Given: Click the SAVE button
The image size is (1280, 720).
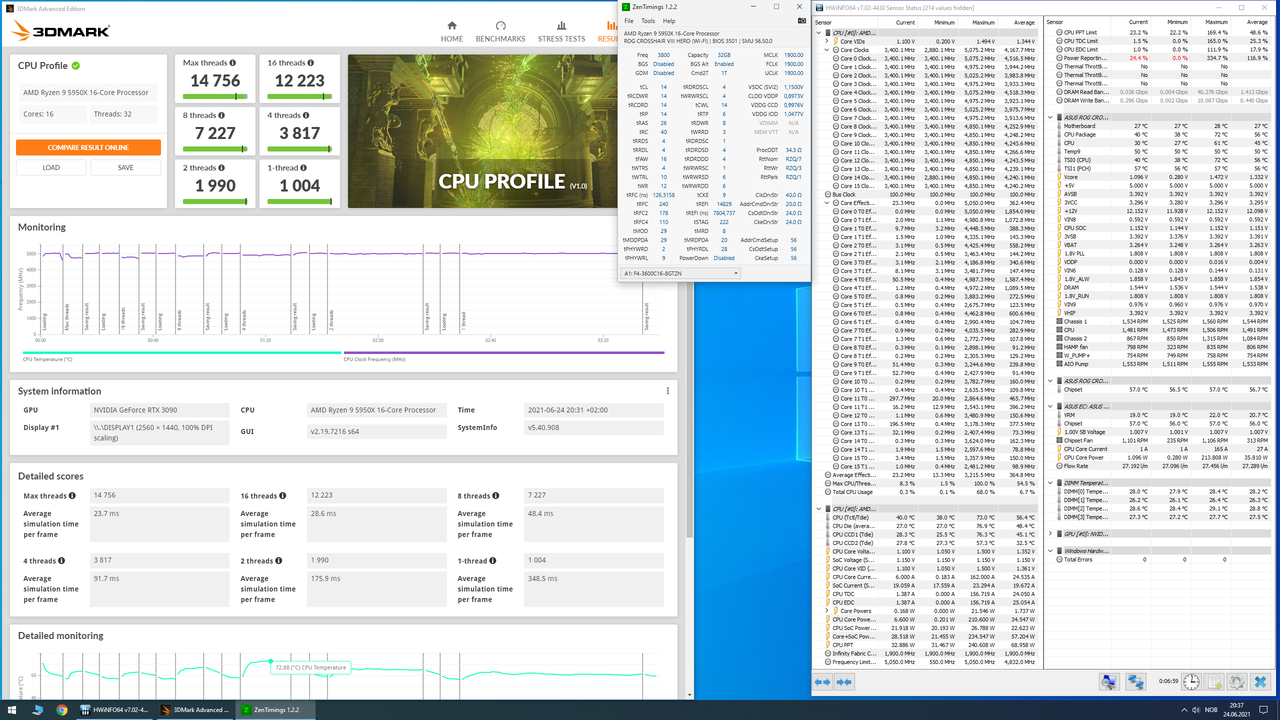Looking at the screenshot, I should tap(125, 168).
